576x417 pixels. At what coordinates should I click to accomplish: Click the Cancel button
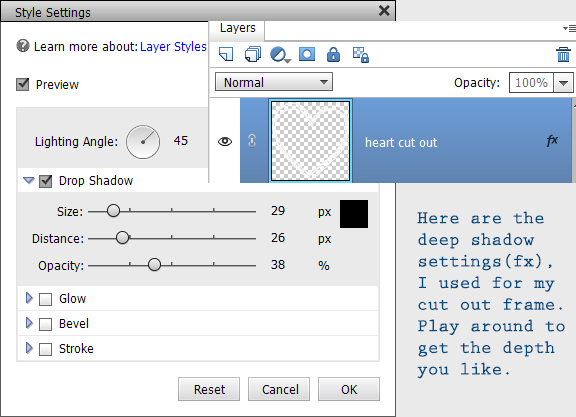(x=279, y=389)
